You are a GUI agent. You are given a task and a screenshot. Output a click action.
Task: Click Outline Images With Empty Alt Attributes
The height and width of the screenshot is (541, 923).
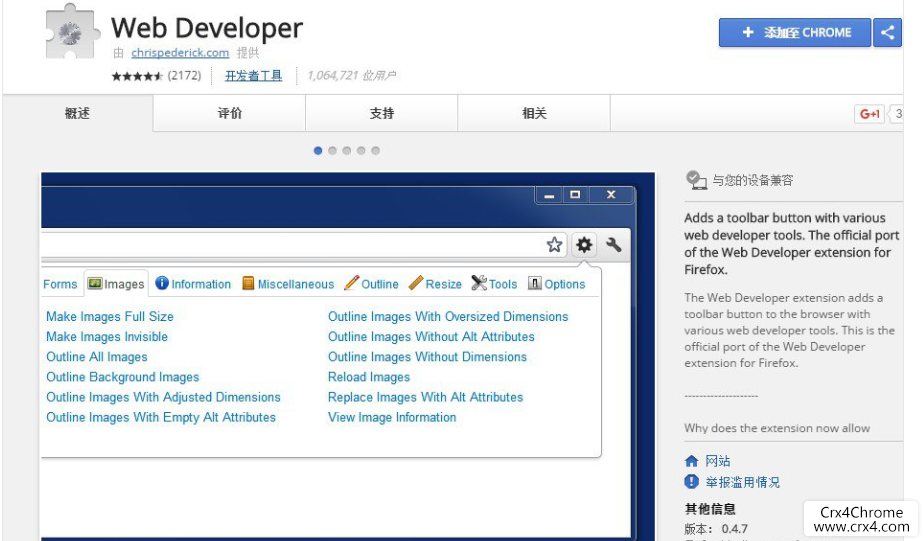pyautogui.click(x=161, y=417)
